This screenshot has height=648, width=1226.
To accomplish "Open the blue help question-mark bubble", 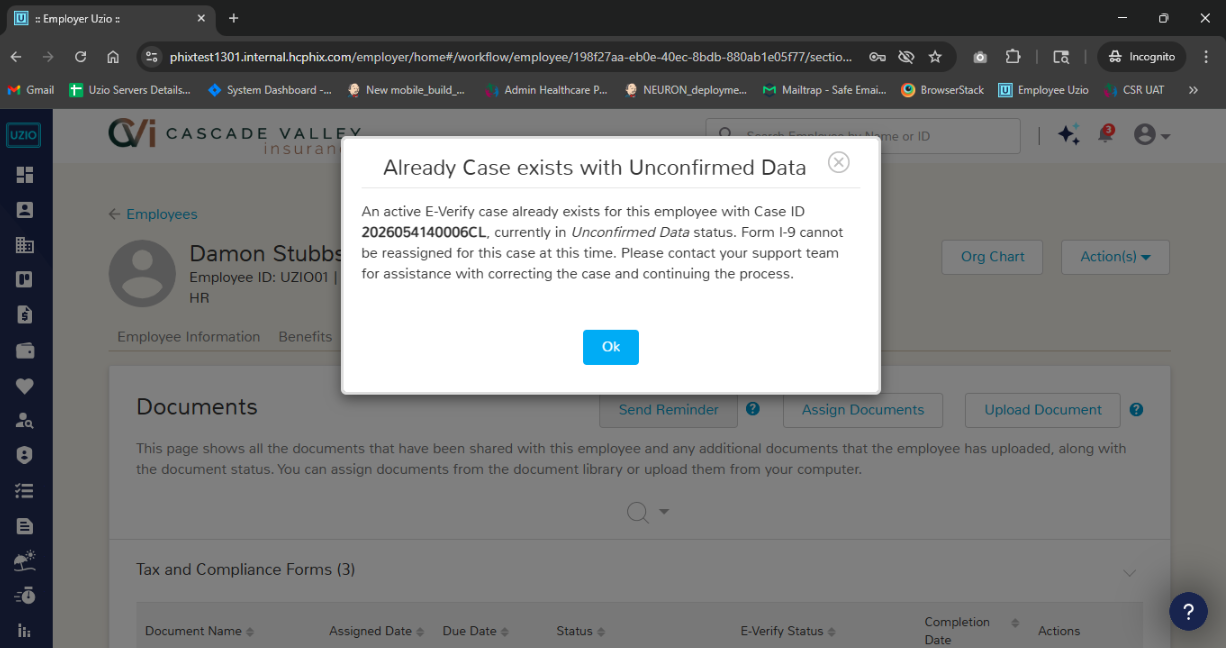I will coord(1188,612).
